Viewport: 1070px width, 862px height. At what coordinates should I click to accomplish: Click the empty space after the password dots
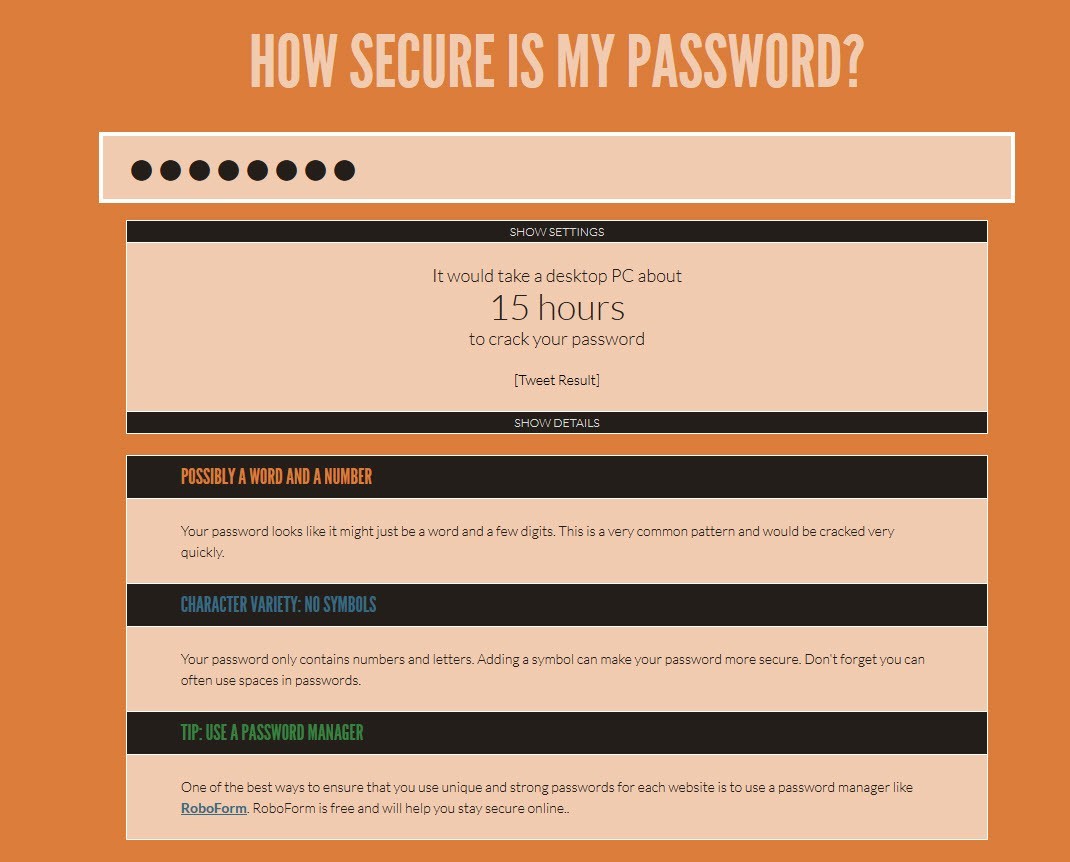tap(682, 169)
